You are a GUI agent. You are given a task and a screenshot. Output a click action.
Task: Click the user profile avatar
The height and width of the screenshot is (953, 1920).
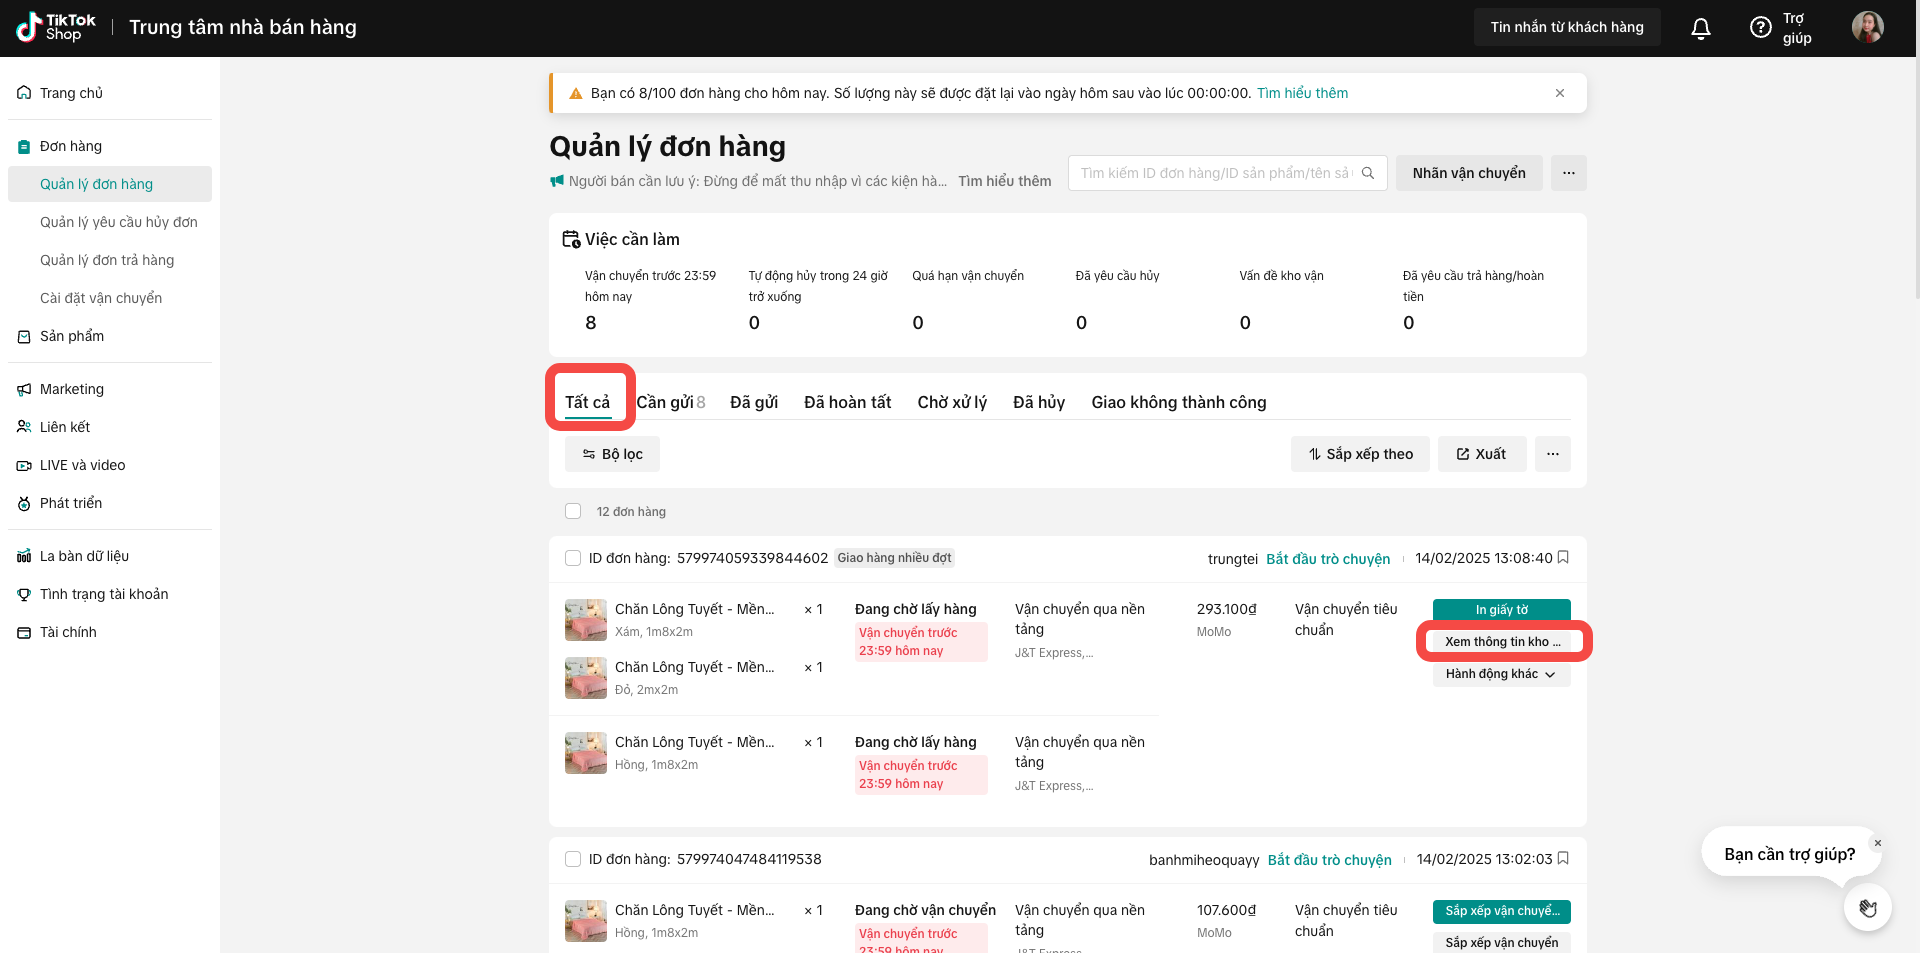(1867, 27)
